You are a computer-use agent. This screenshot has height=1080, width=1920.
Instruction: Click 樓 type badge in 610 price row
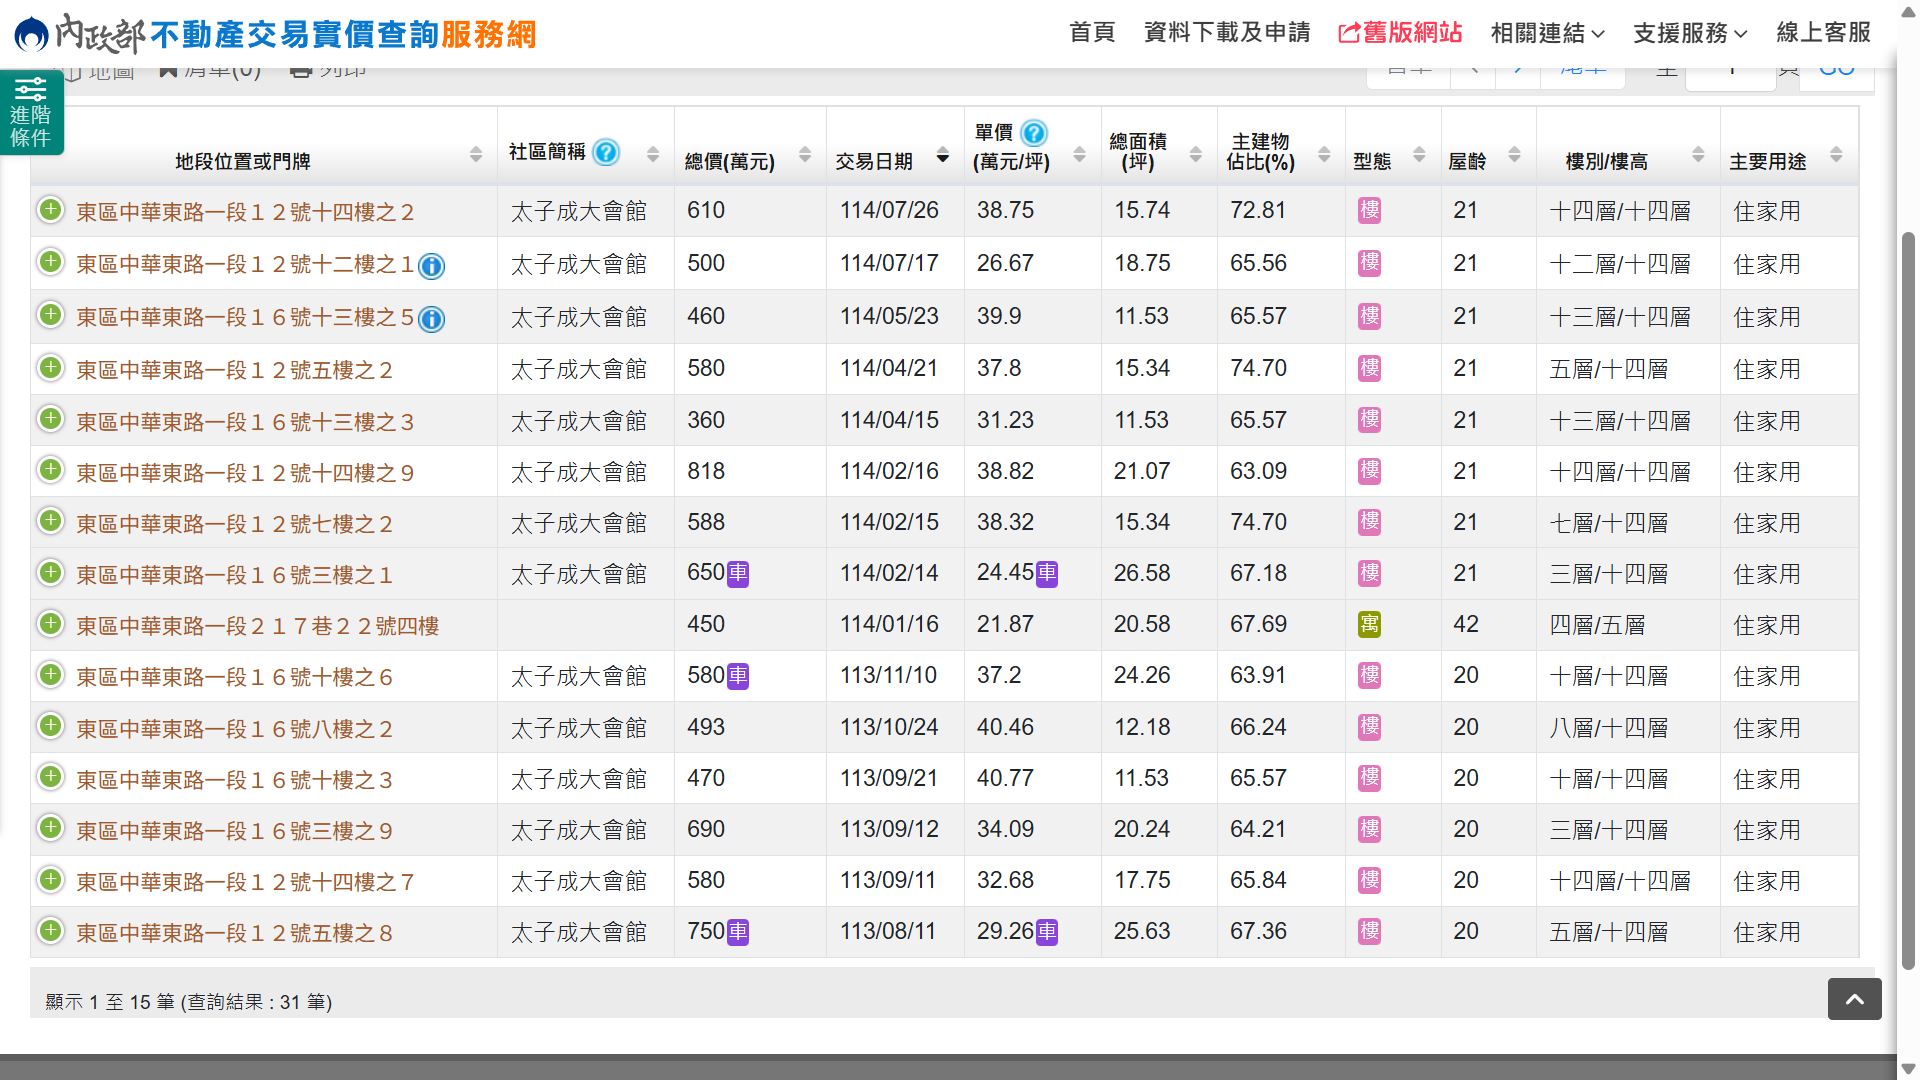pyautogui.click(x=1369, y=211)
